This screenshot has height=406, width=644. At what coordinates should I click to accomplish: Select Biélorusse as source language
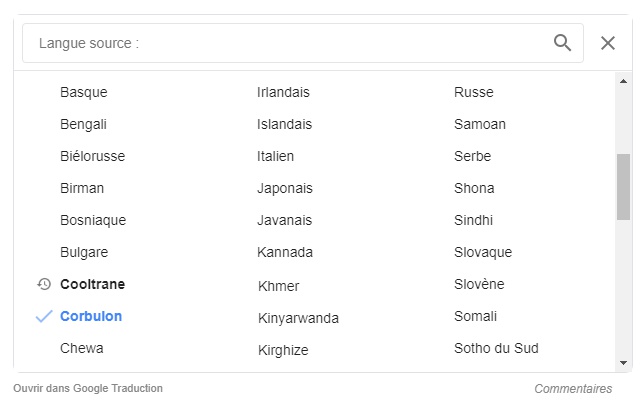coord(92,156)
